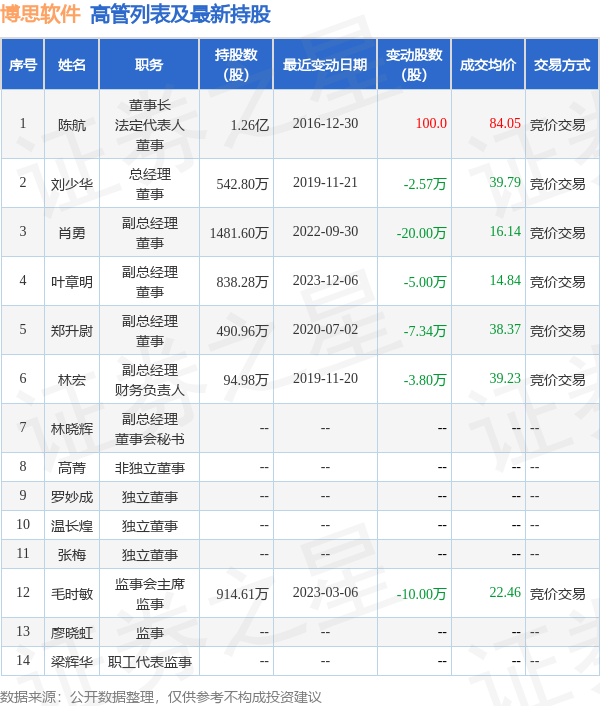The image size is (600, 706).
Task: Click the position 非独立董事
Action: 149,468
